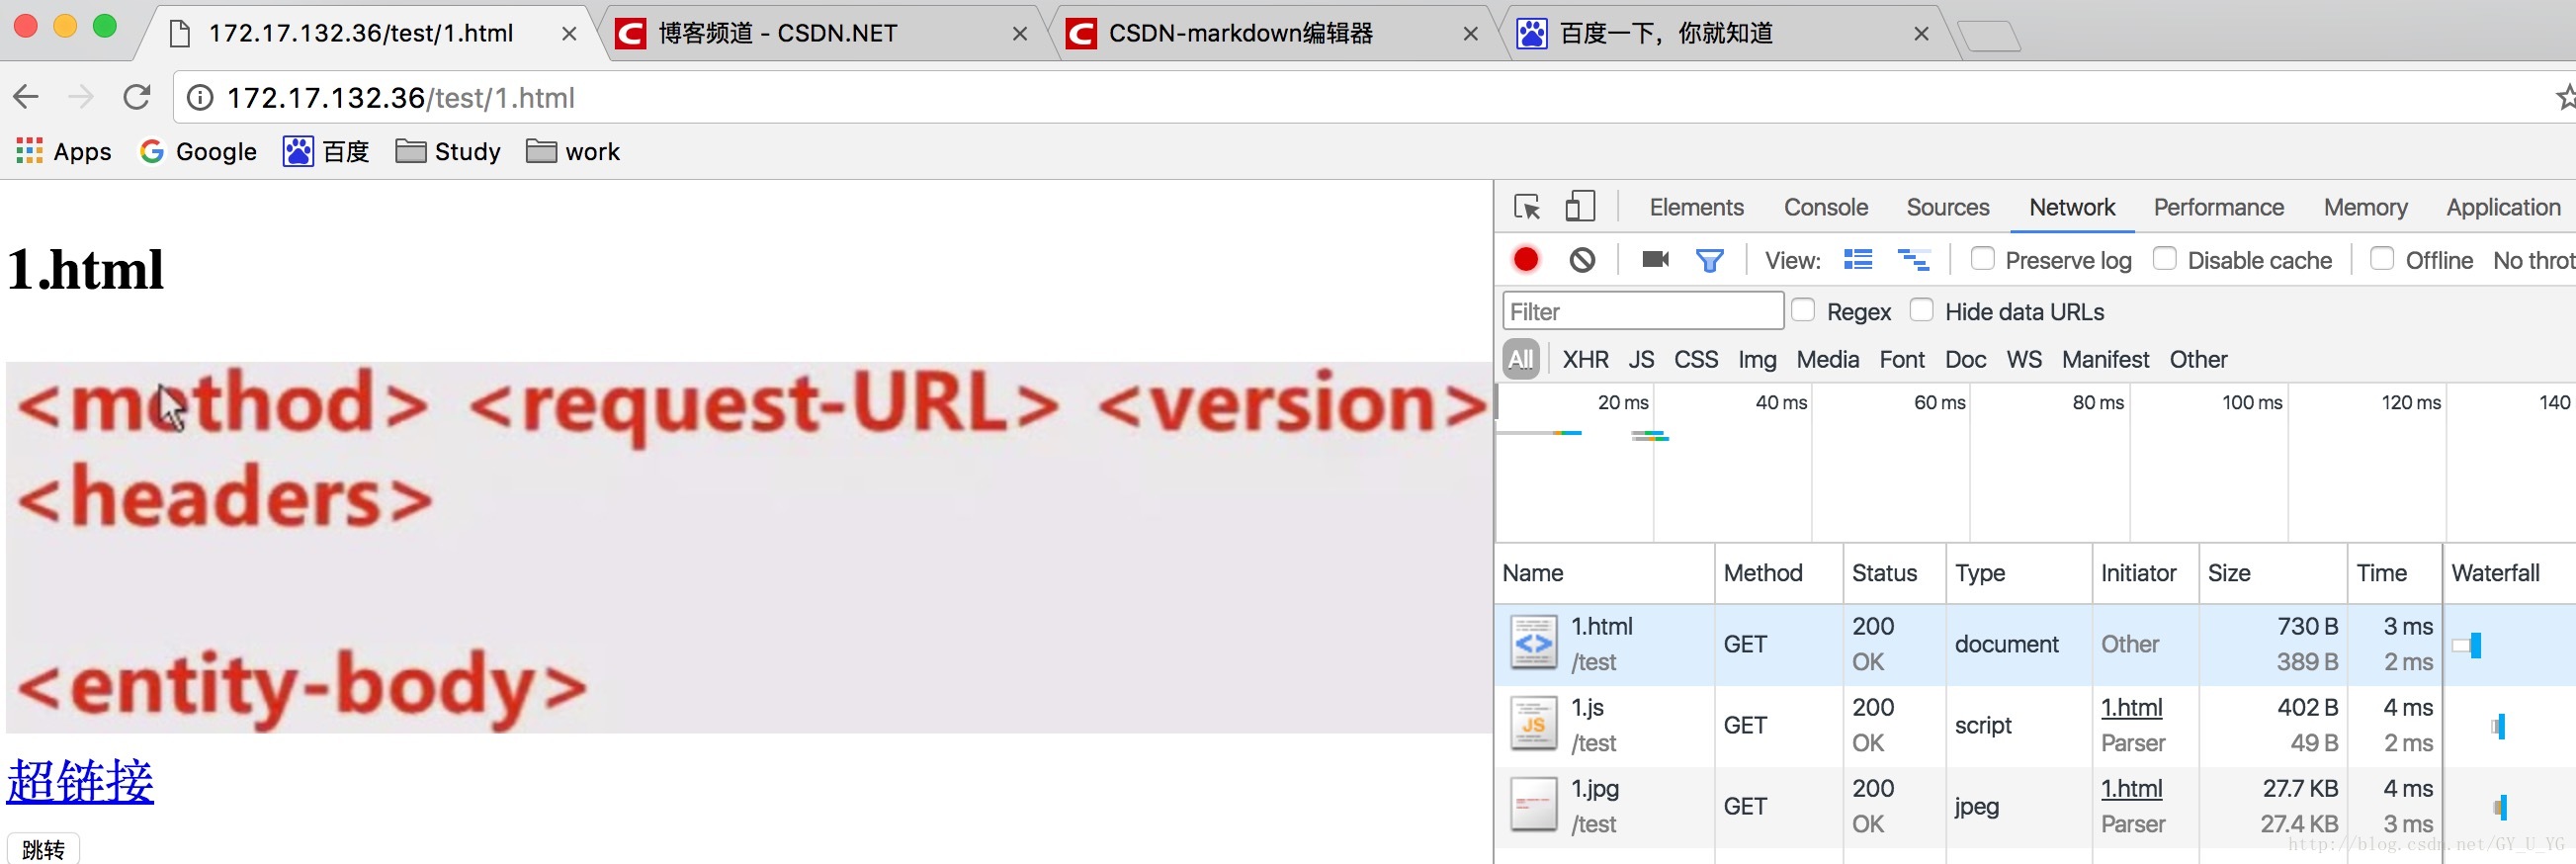Close the 博客频道 - CSDN.NET tab
The height and width of the screenshot is (864, 2576).
(x=1020, y=34)
